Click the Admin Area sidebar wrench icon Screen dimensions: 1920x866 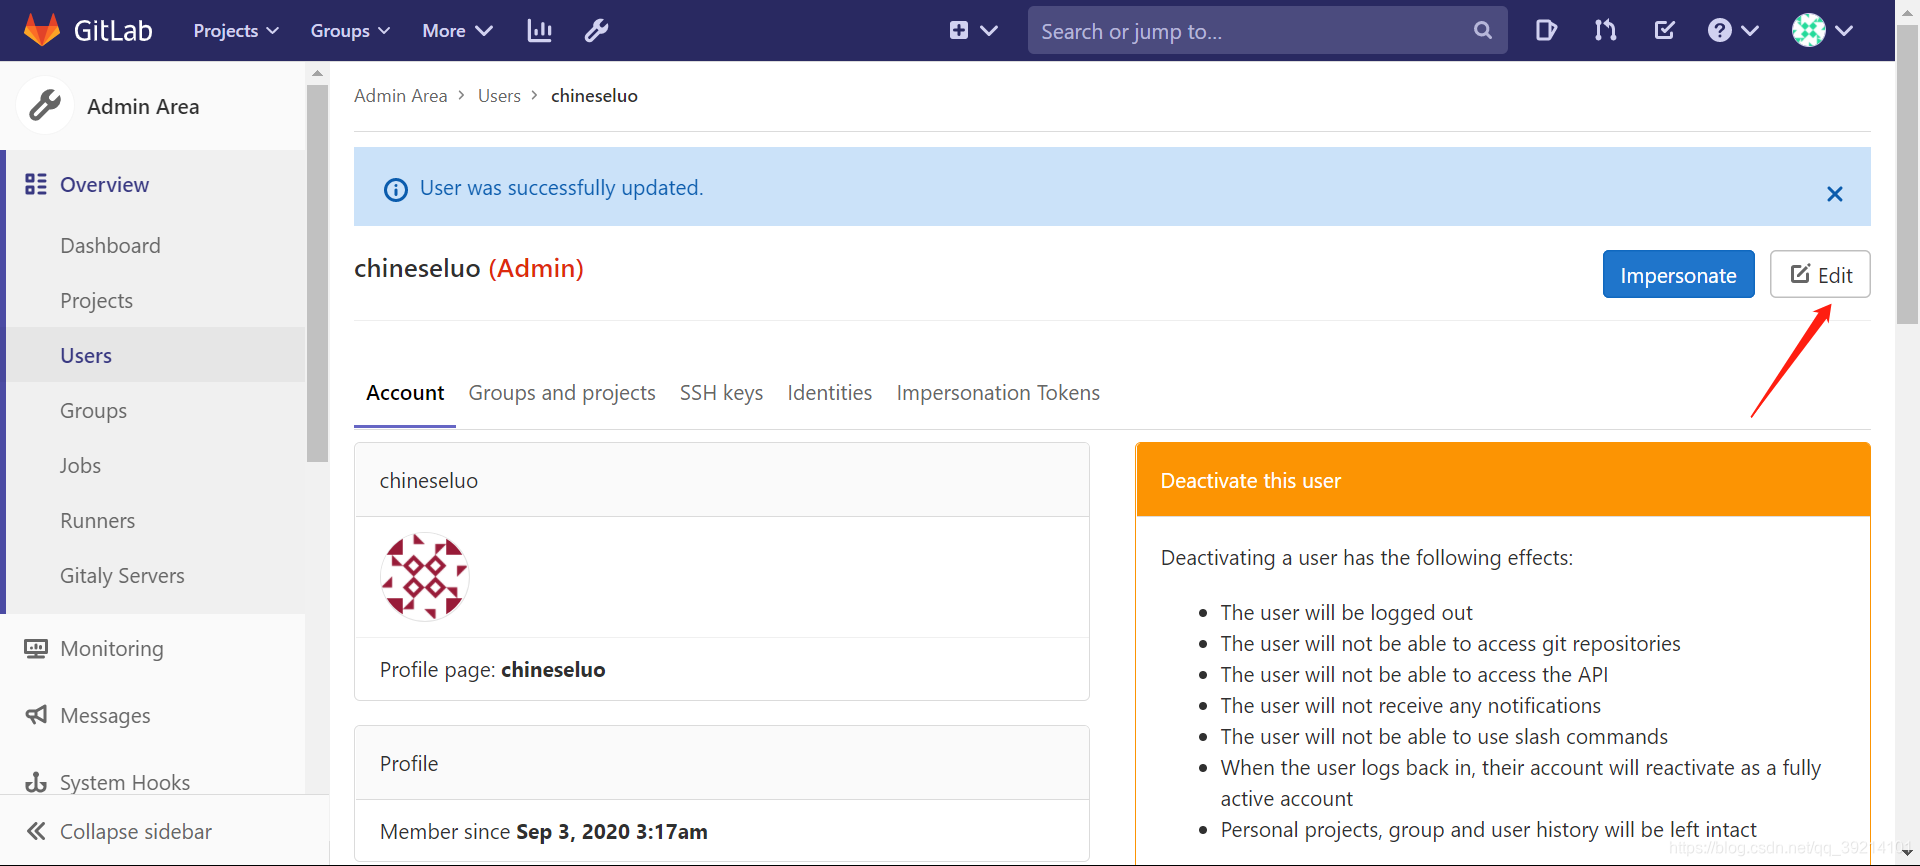coord(45,105)
